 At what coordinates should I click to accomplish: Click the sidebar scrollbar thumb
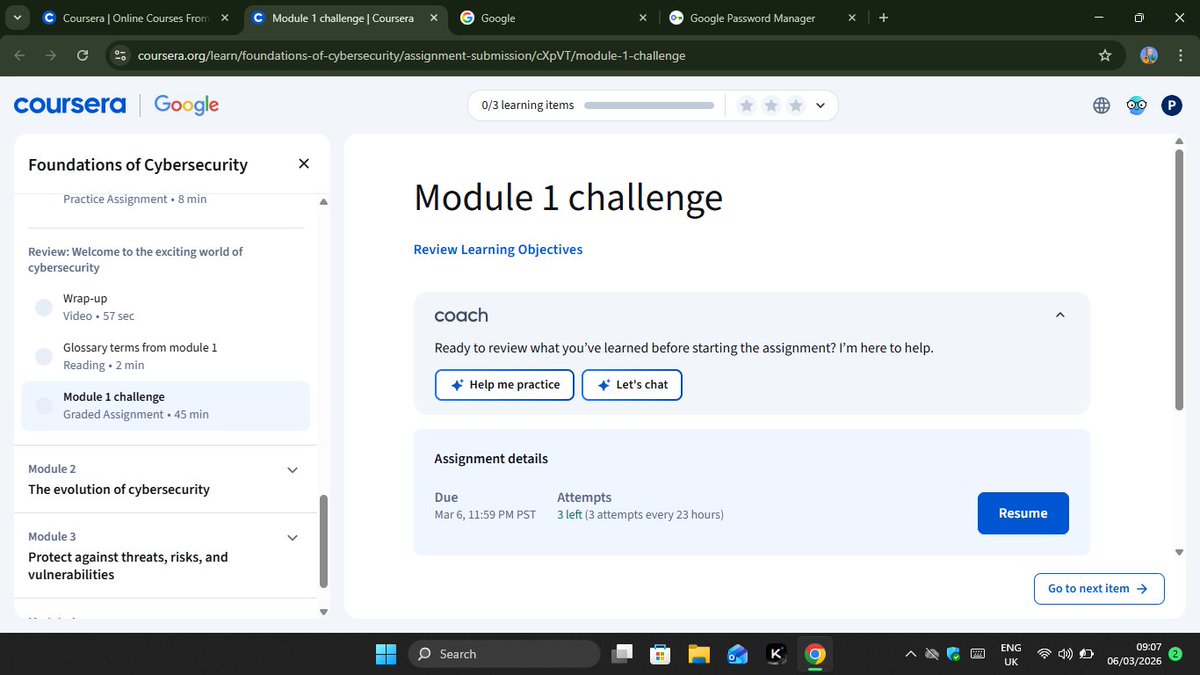[323, 542]
